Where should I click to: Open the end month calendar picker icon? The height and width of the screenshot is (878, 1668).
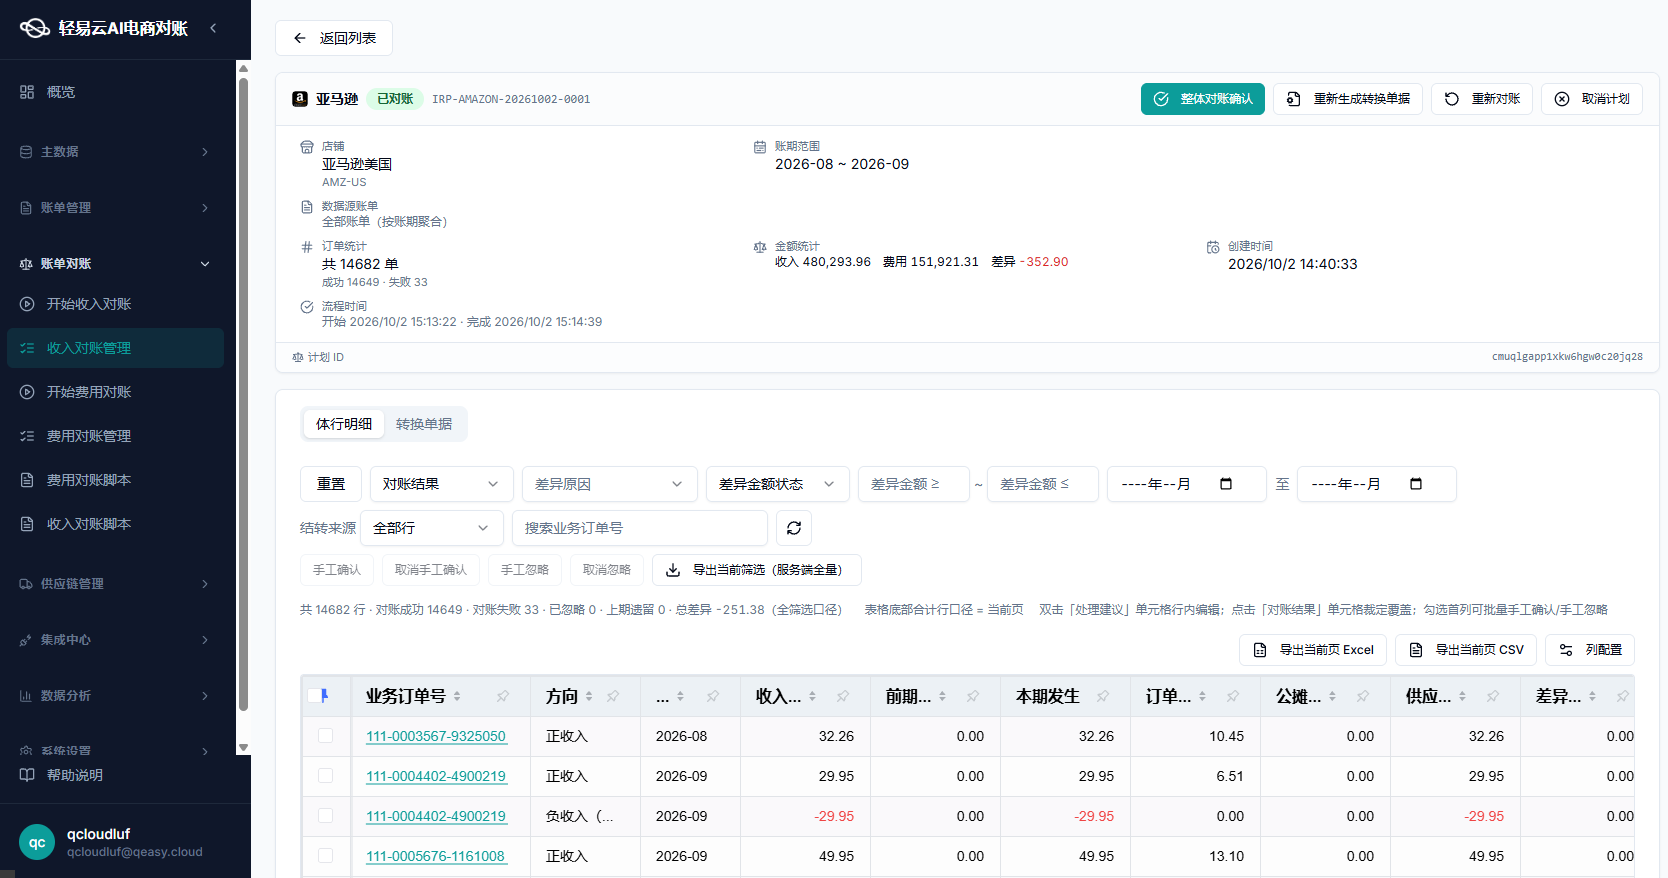[1416, 484]
